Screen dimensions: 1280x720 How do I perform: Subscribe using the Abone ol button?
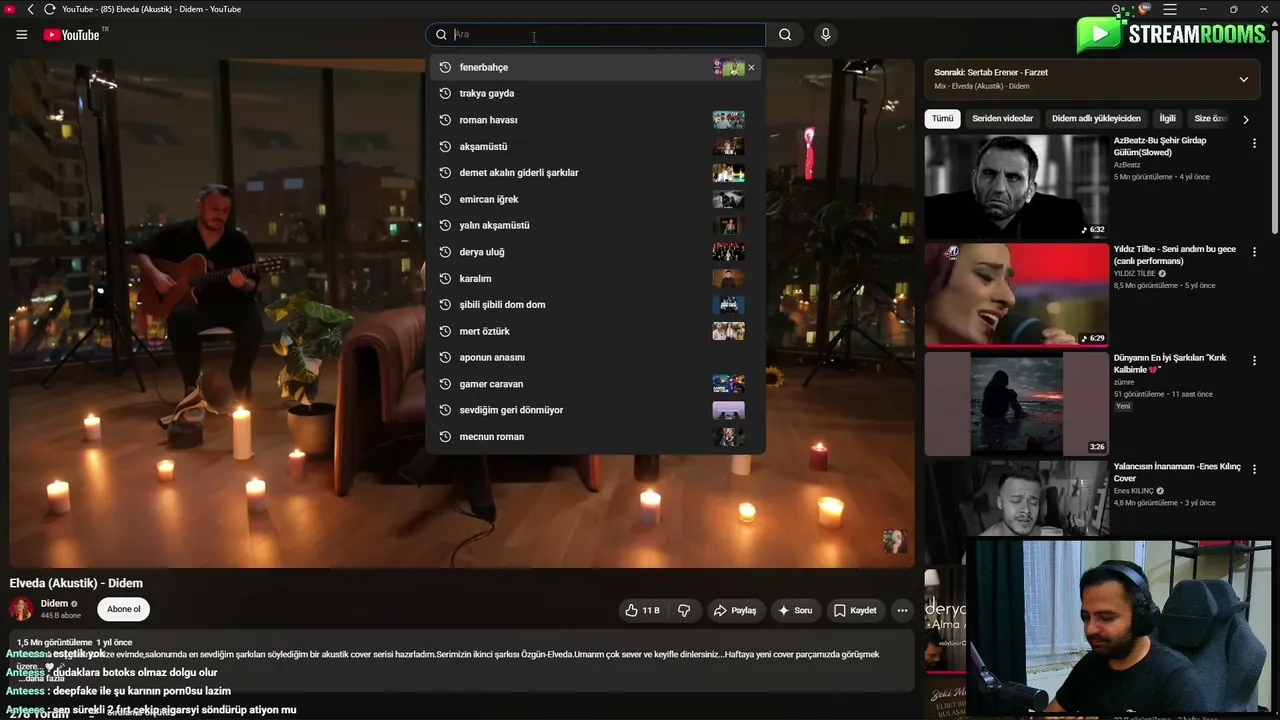click(x=124, y=609)
